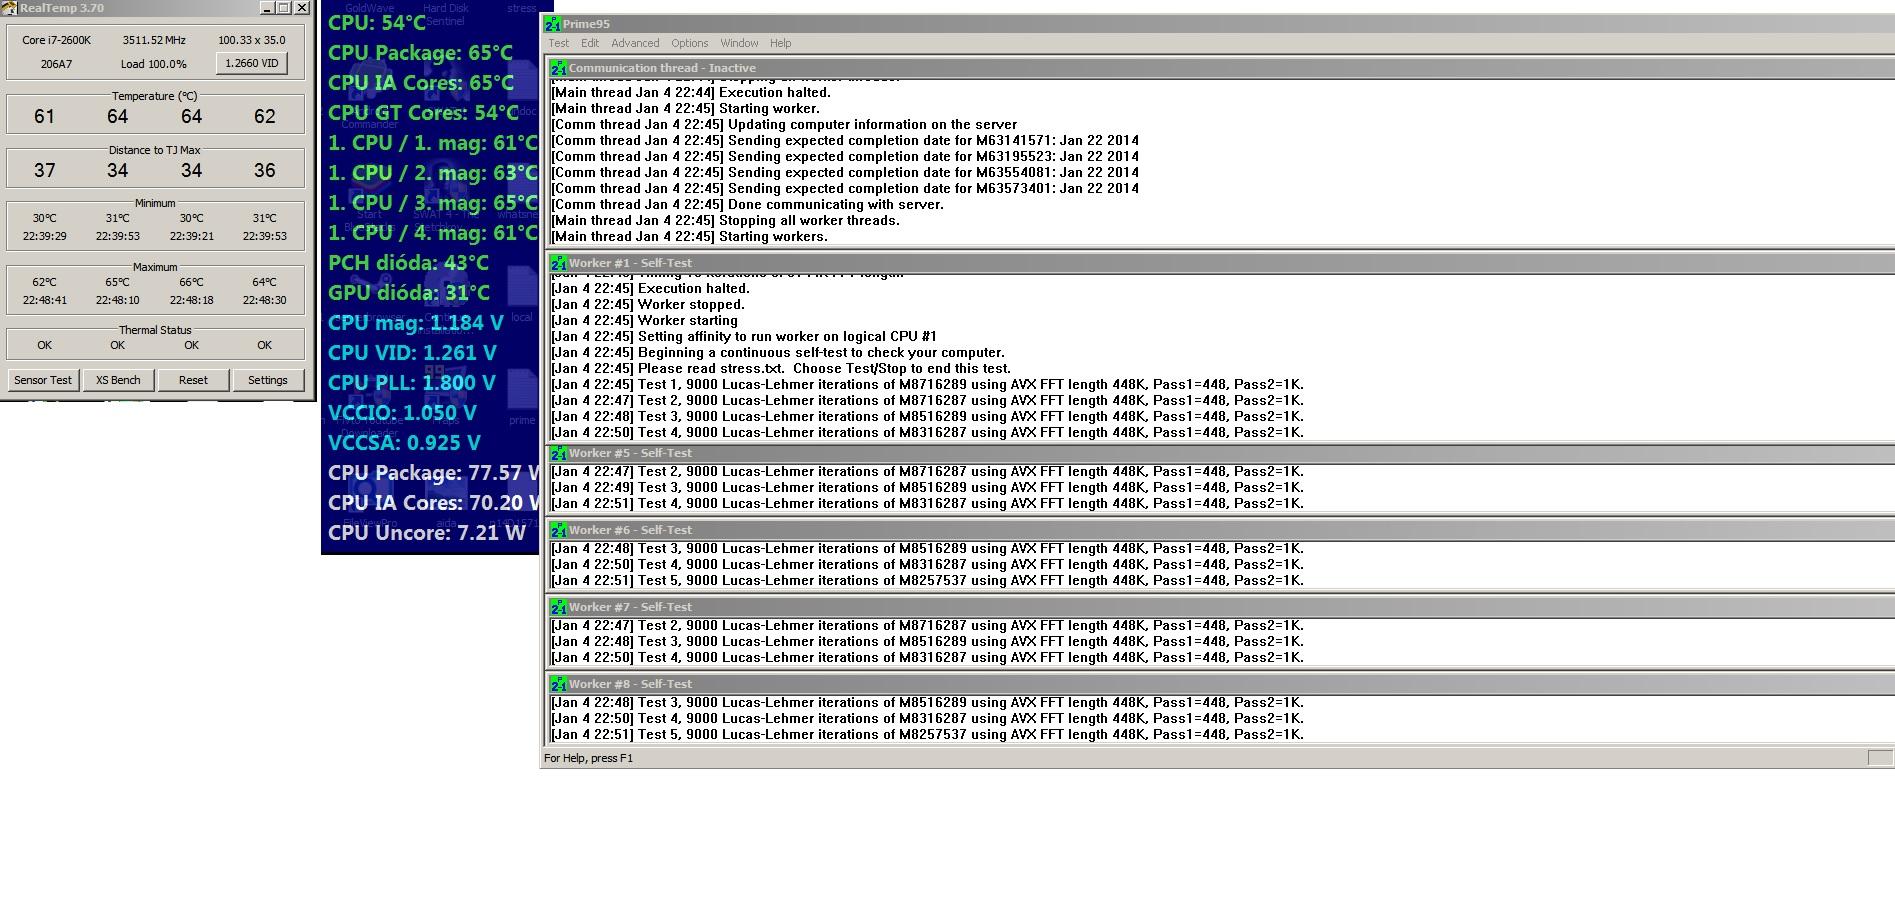Click the Worker #6 window icon
The height and width of the screenshot is (915, 1895).
tap(559, 530)
